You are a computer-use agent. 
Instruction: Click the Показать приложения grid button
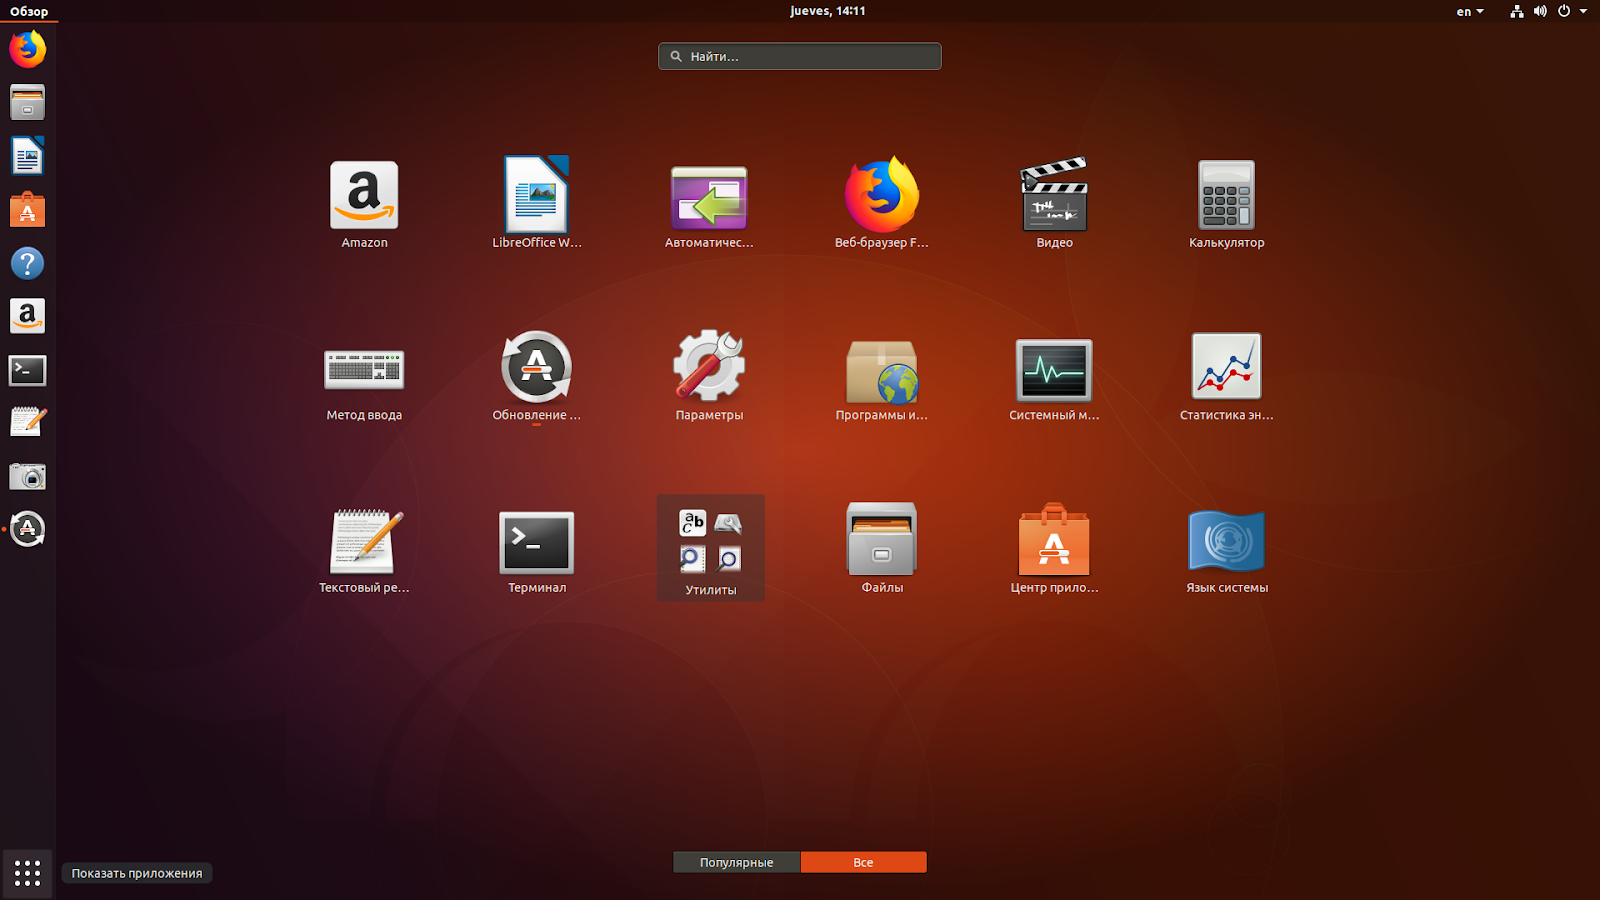tap(28, 873)
